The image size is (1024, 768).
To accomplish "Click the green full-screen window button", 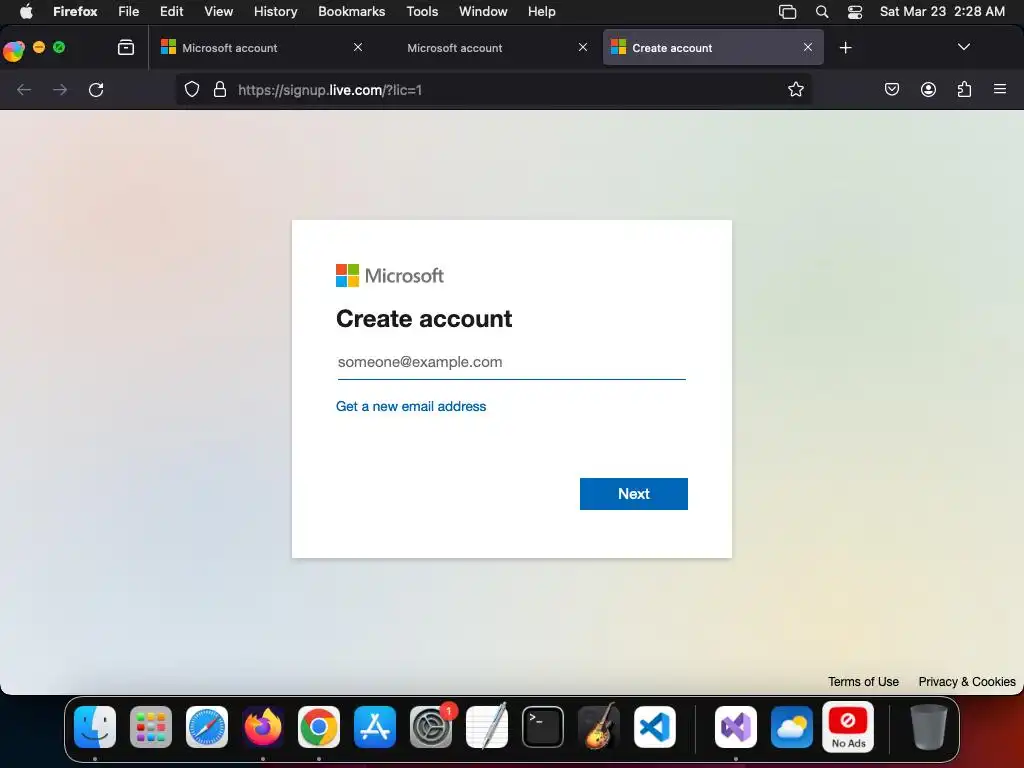I will (x=59, y=47).
